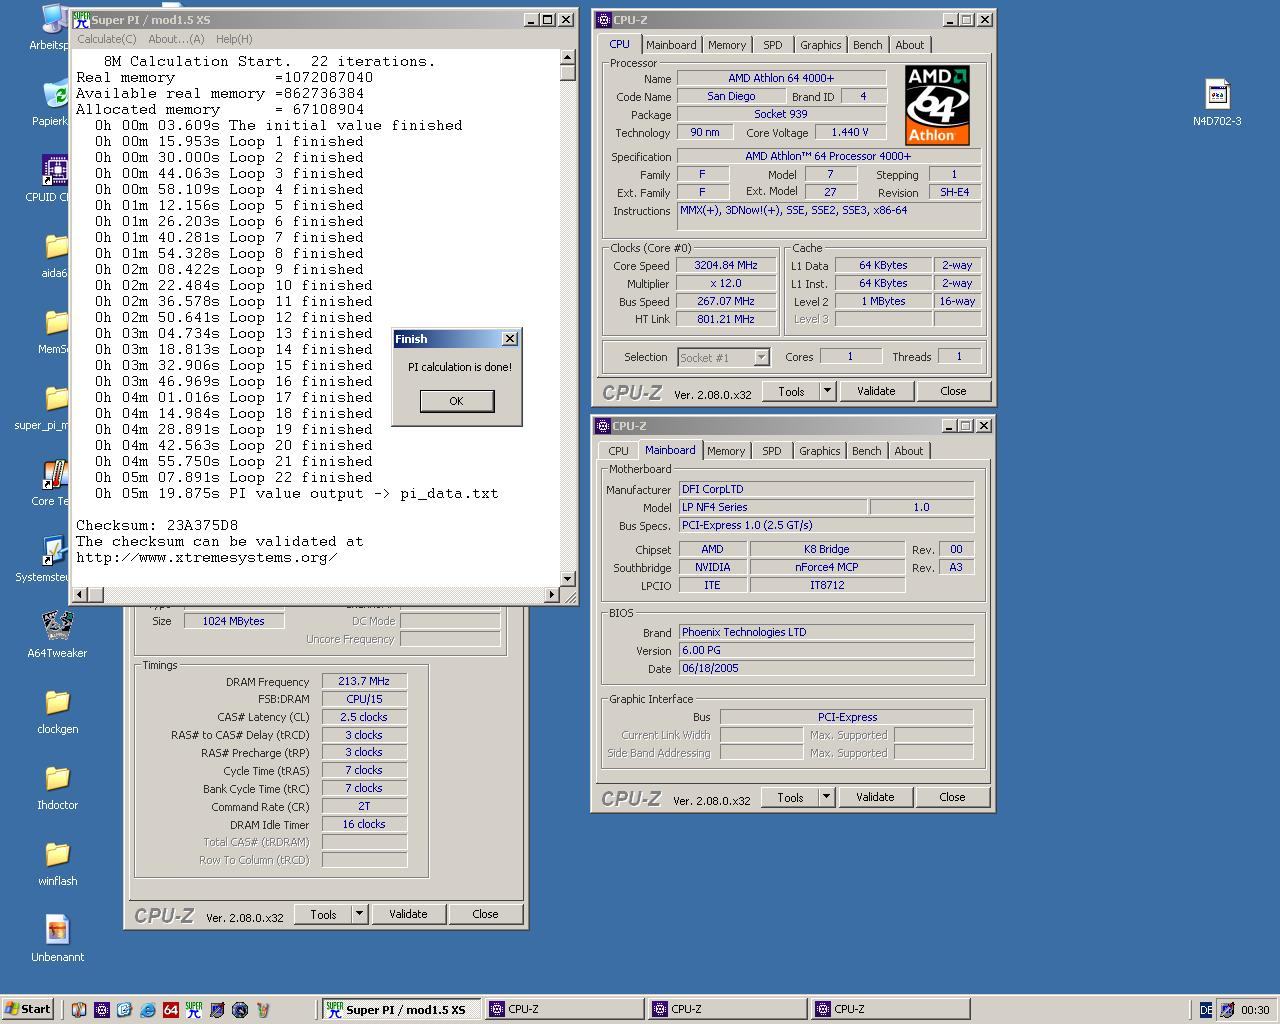The width and height of the screenshot is (1280, 1024).
Task: Switch to CPU tab in the motherboard CPU-Z window
Action: tap(618, 451)
